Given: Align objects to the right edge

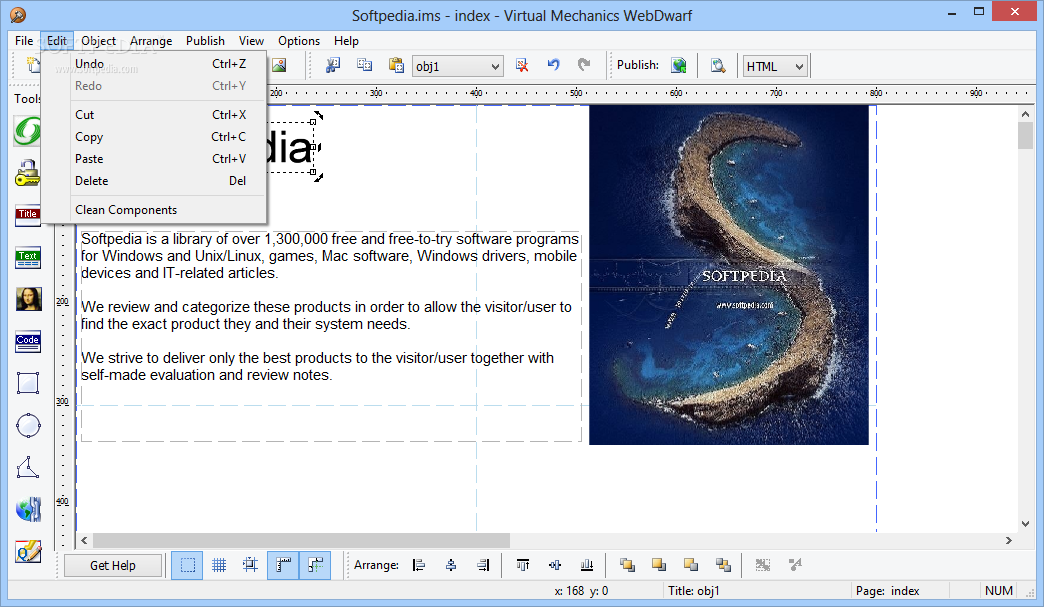Looking at the screenshot, I should point(483,565).
